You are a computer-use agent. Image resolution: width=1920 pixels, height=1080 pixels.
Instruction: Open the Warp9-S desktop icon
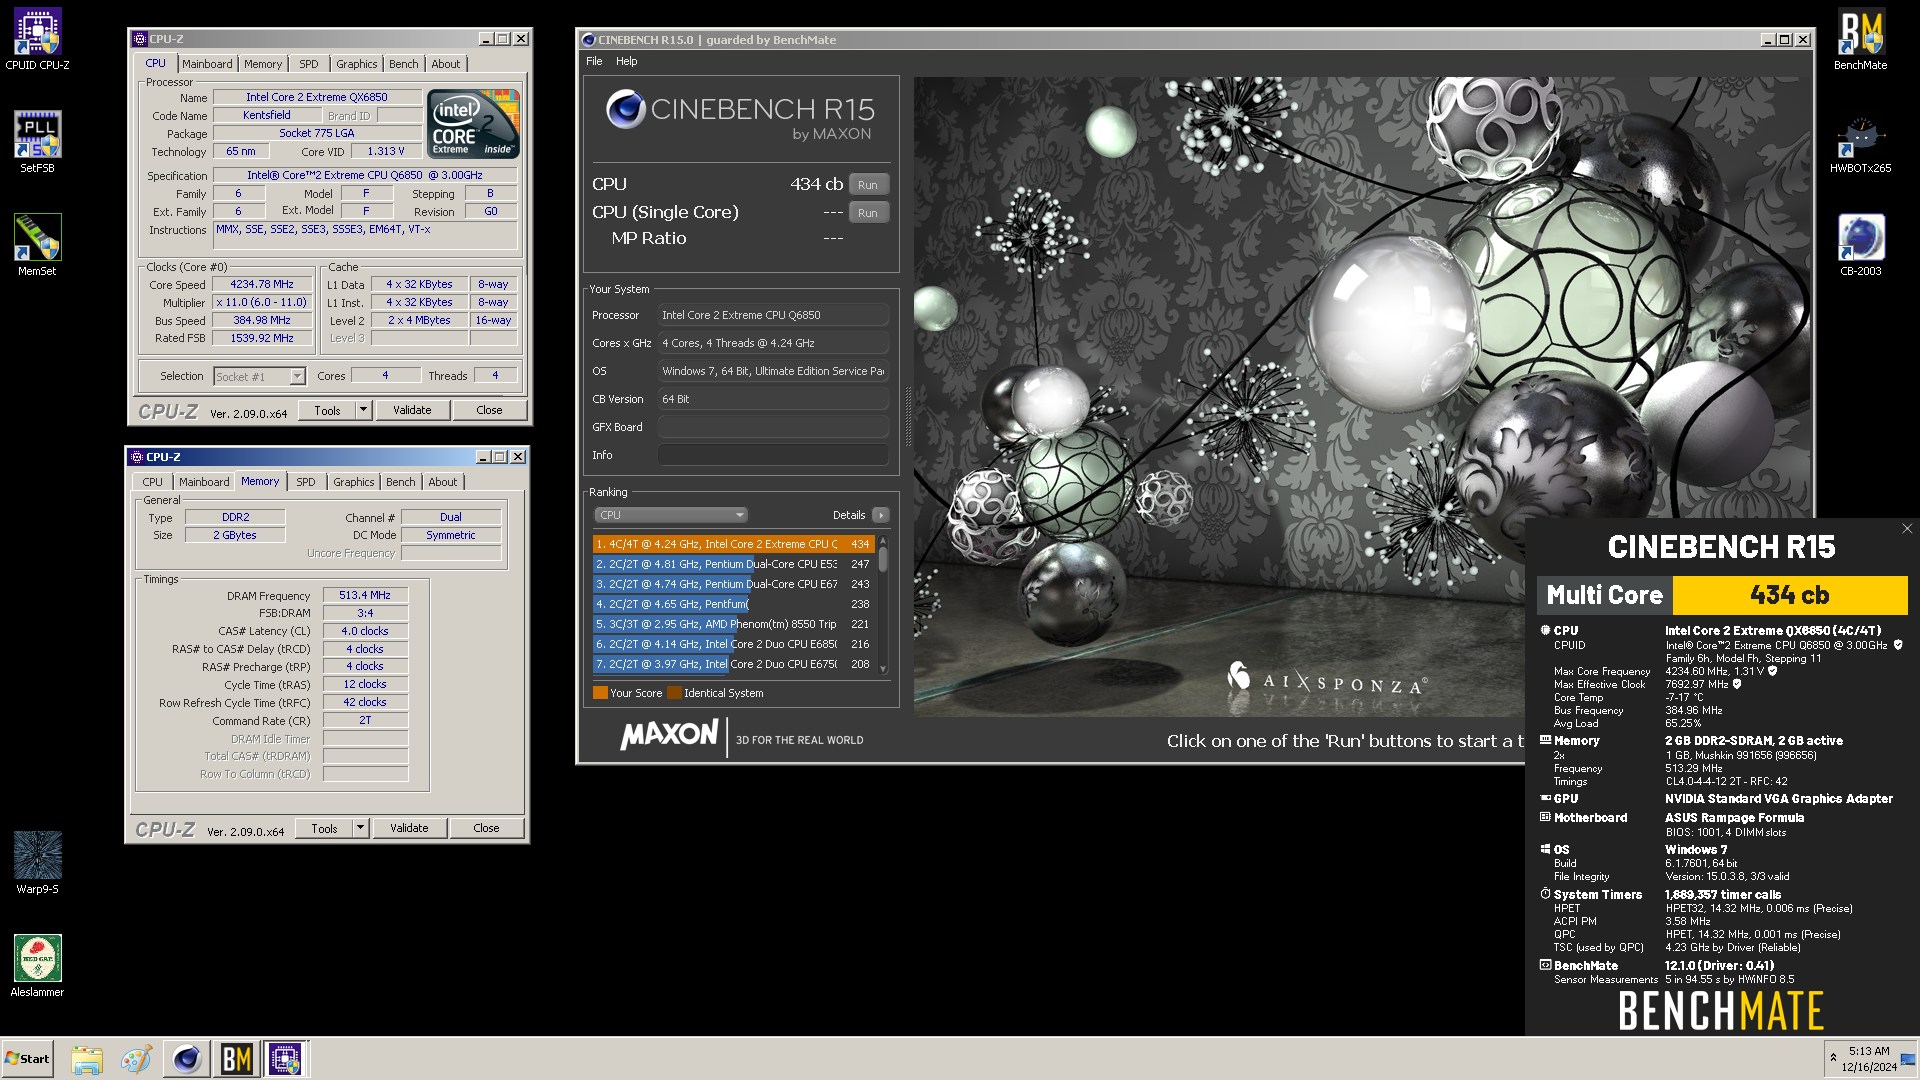37,864
